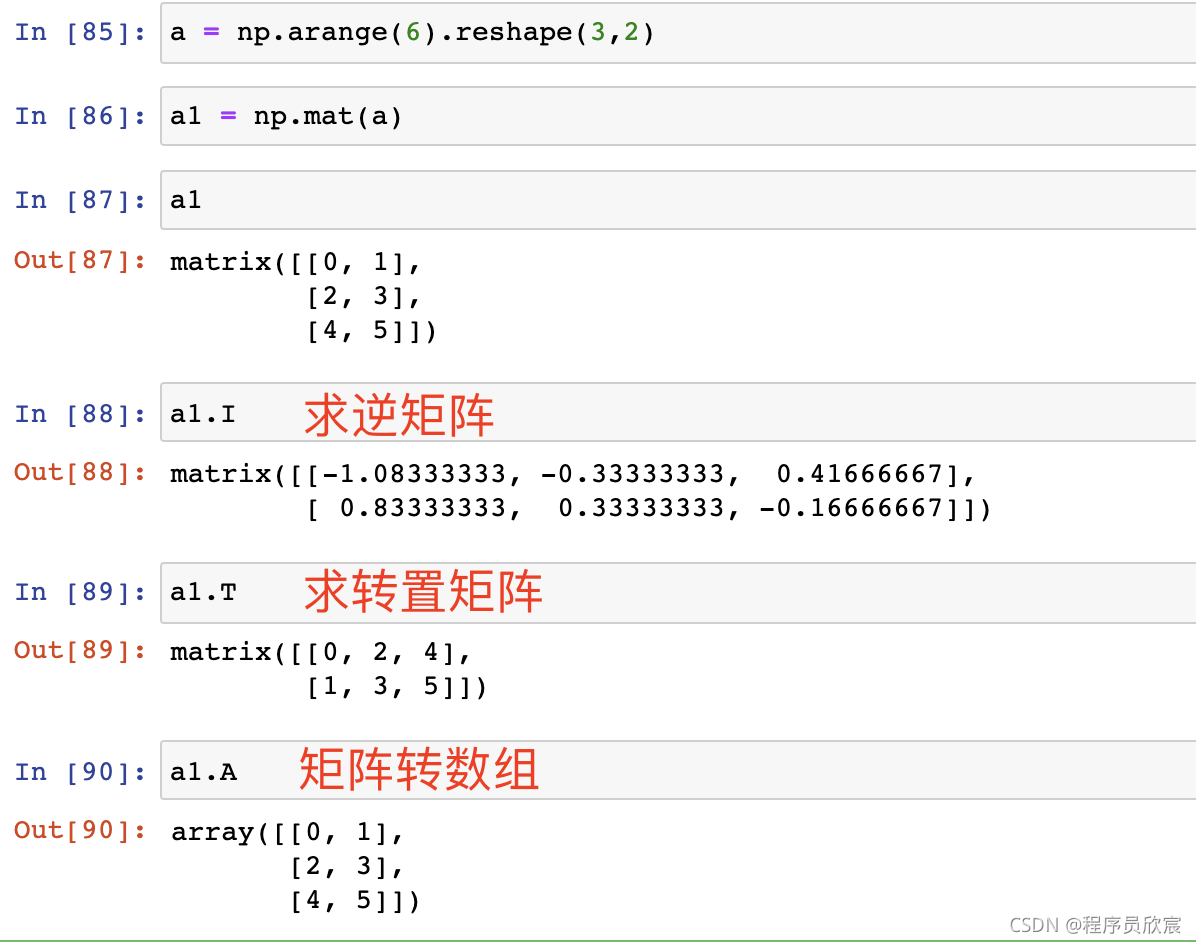Select the Out[88] output prompt
This screenshot has height=944, width=1196.
click(79, 472)
